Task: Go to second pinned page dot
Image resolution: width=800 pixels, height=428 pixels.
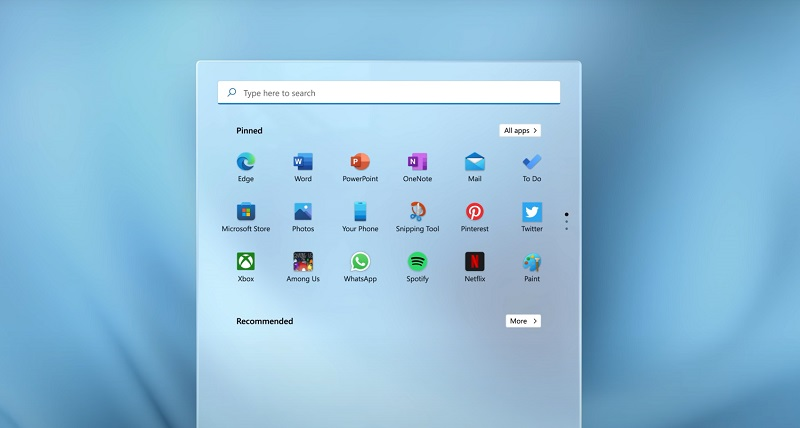Action: pos(566,222)
